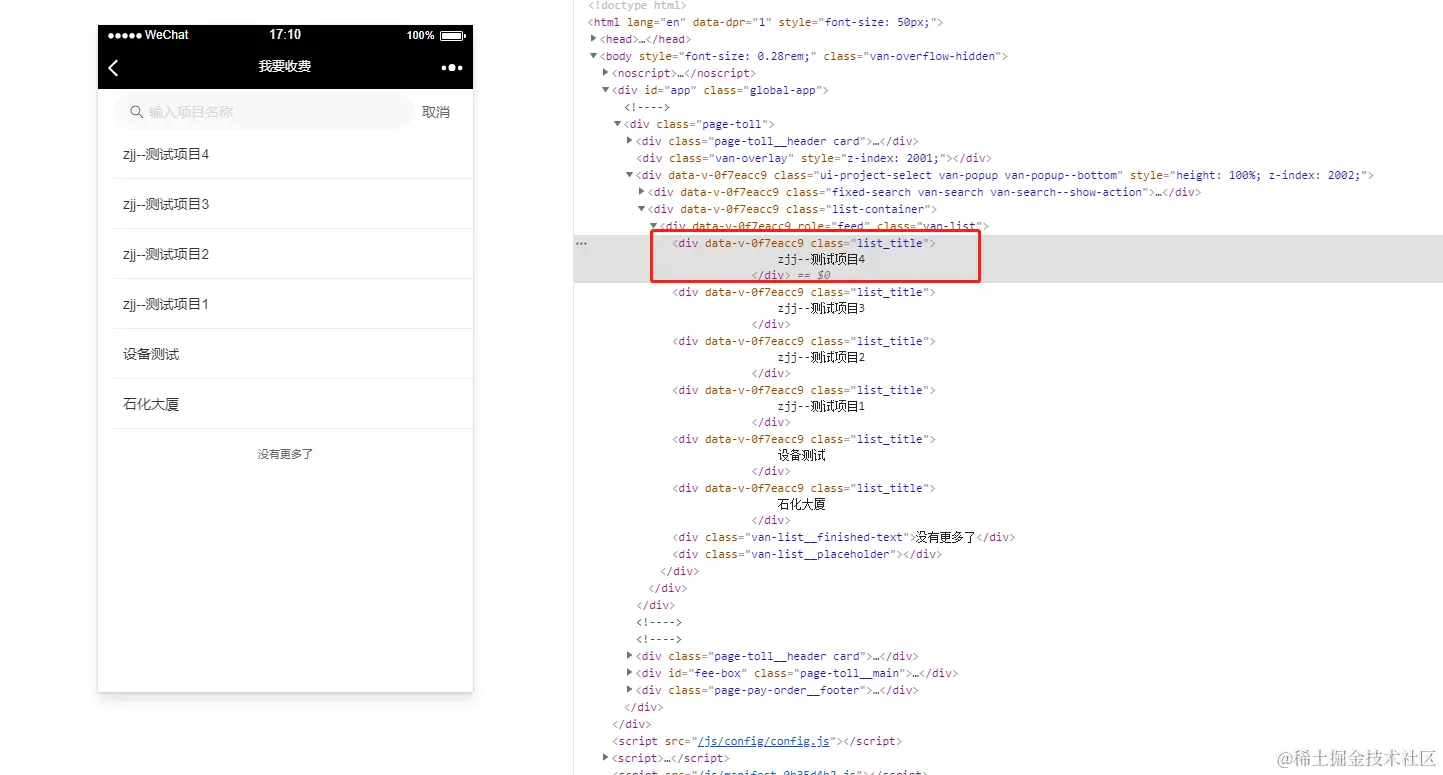Choose 设备测试 in the phone list
Viewport: 1443px width, 775px height.
tap(292, 354)
